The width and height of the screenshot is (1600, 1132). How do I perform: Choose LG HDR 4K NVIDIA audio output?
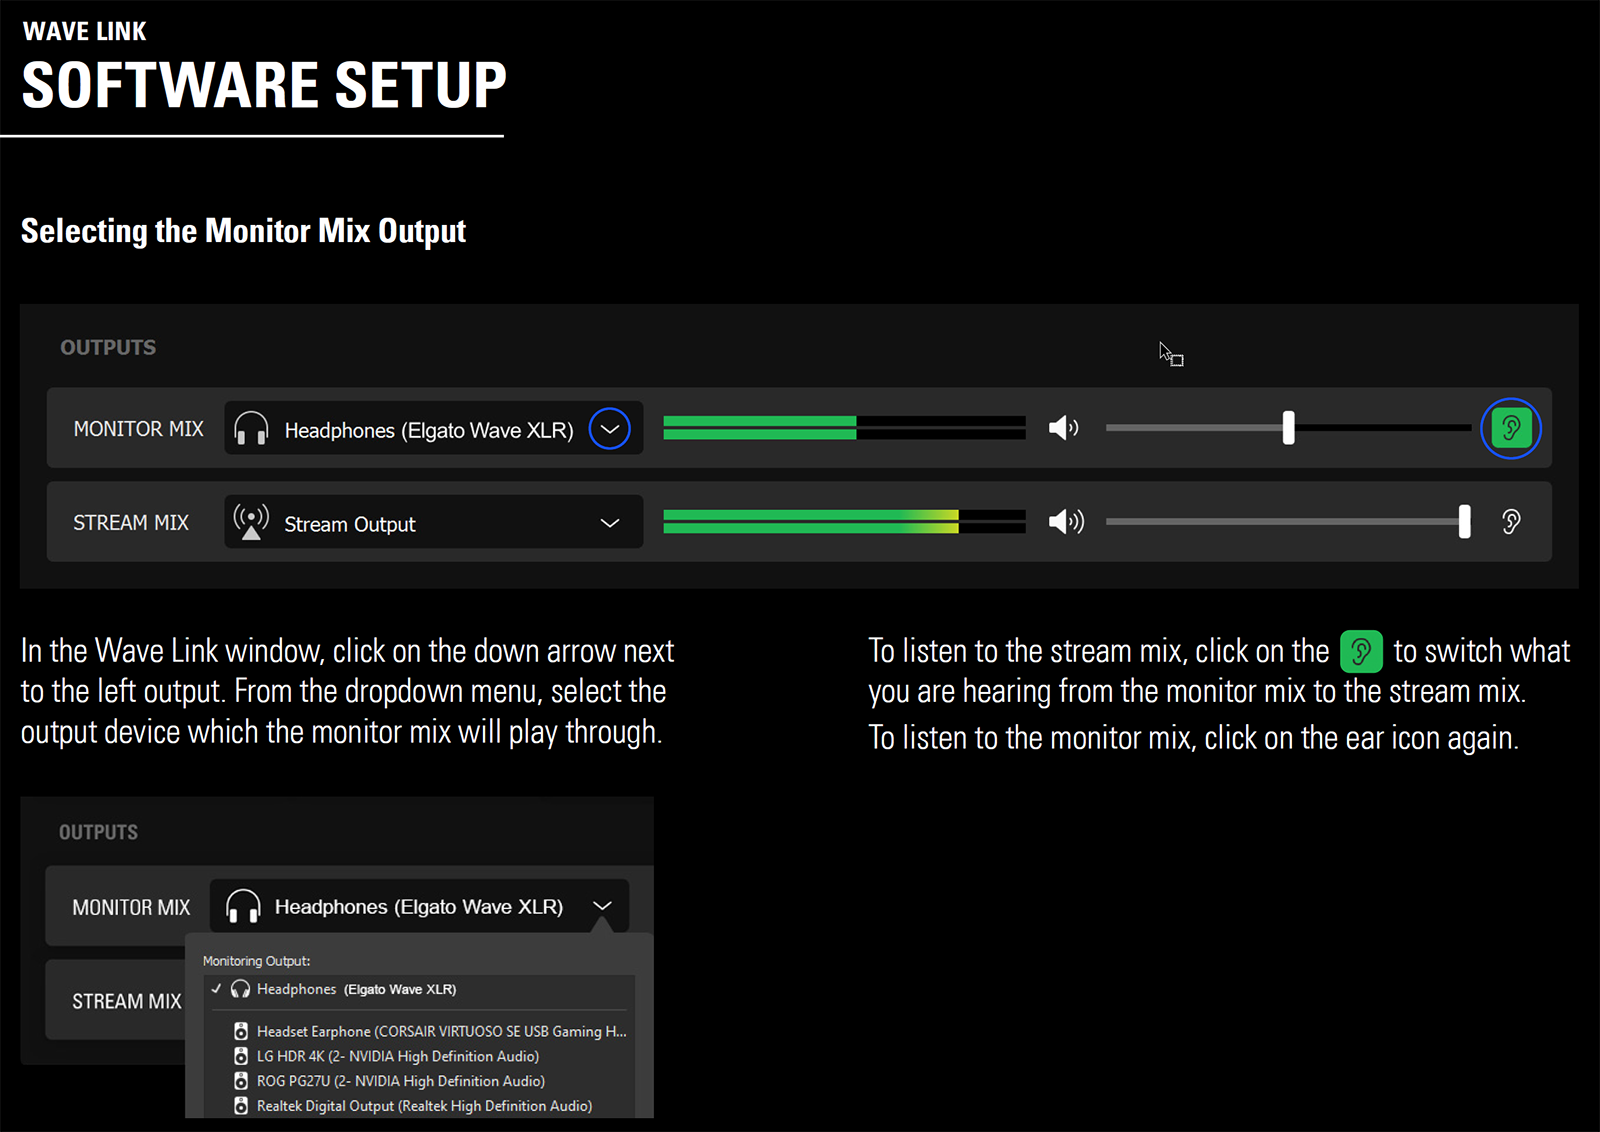coord(420,1056)
